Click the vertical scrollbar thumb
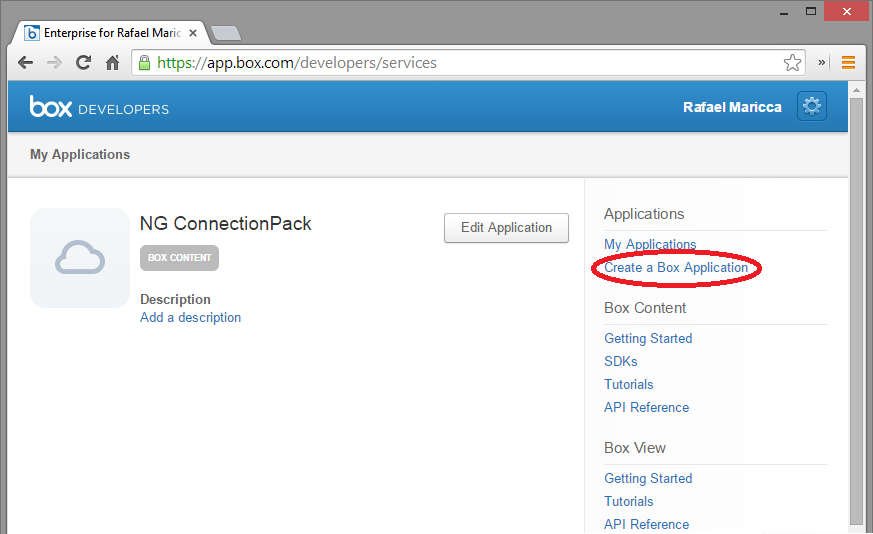 pyautogui.click(x=856, y=311)
